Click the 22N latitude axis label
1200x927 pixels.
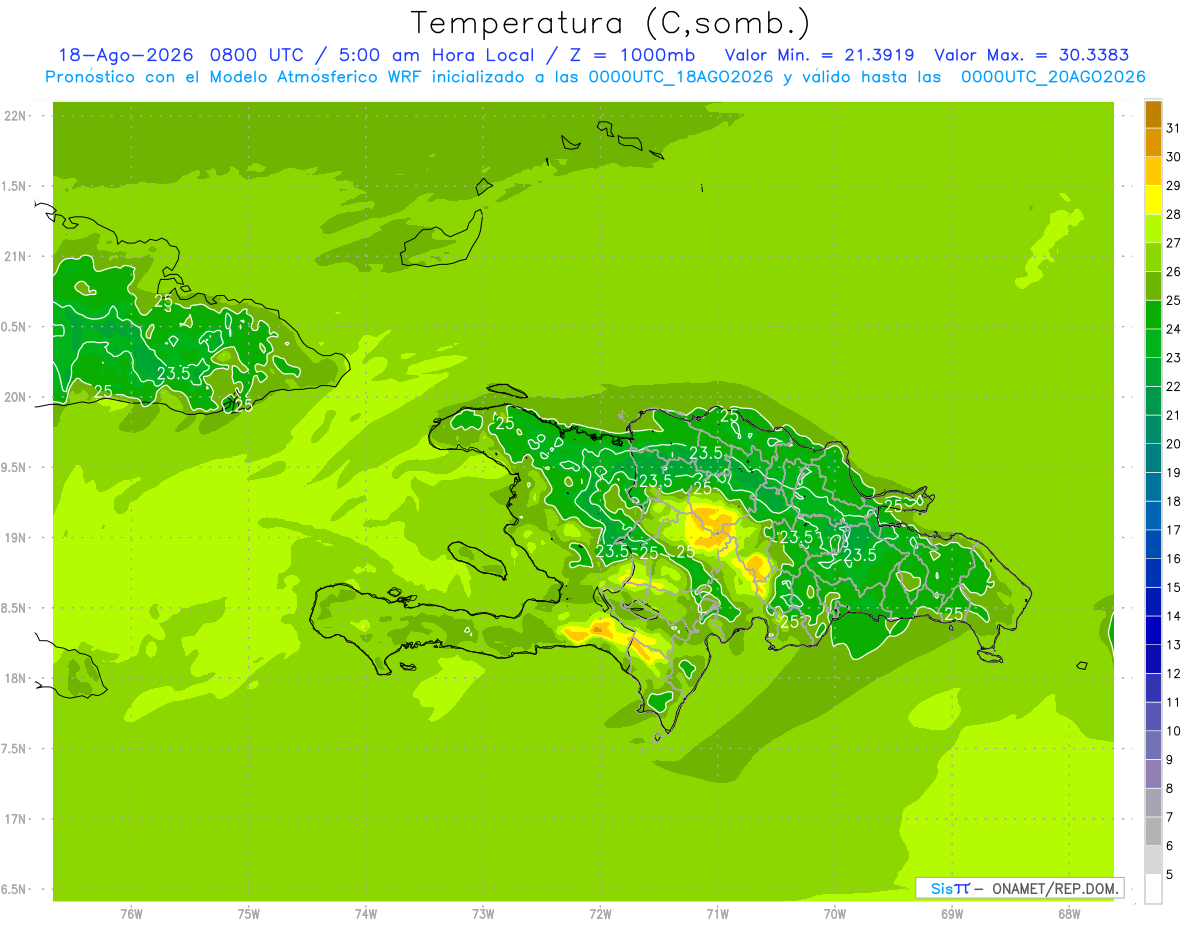click(x=15, y=116)
